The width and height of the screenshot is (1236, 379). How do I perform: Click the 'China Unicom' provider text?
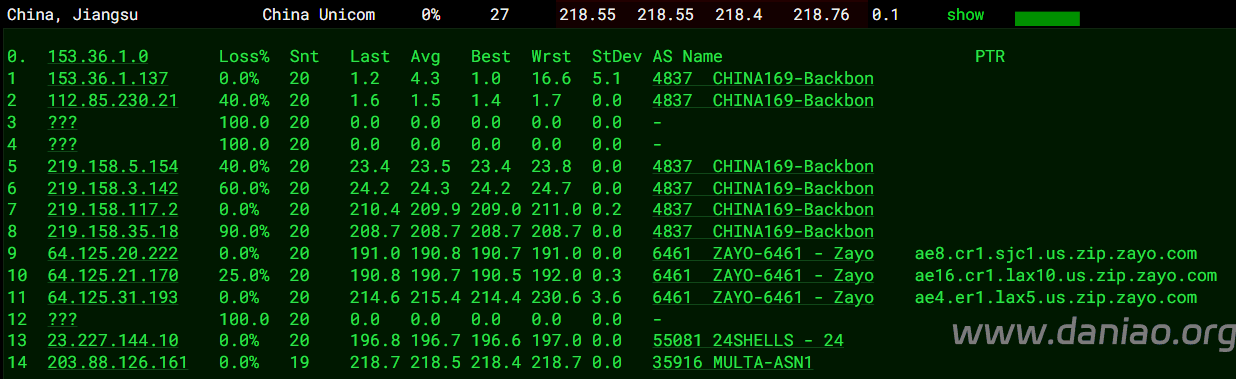click(x=319, y=15)
